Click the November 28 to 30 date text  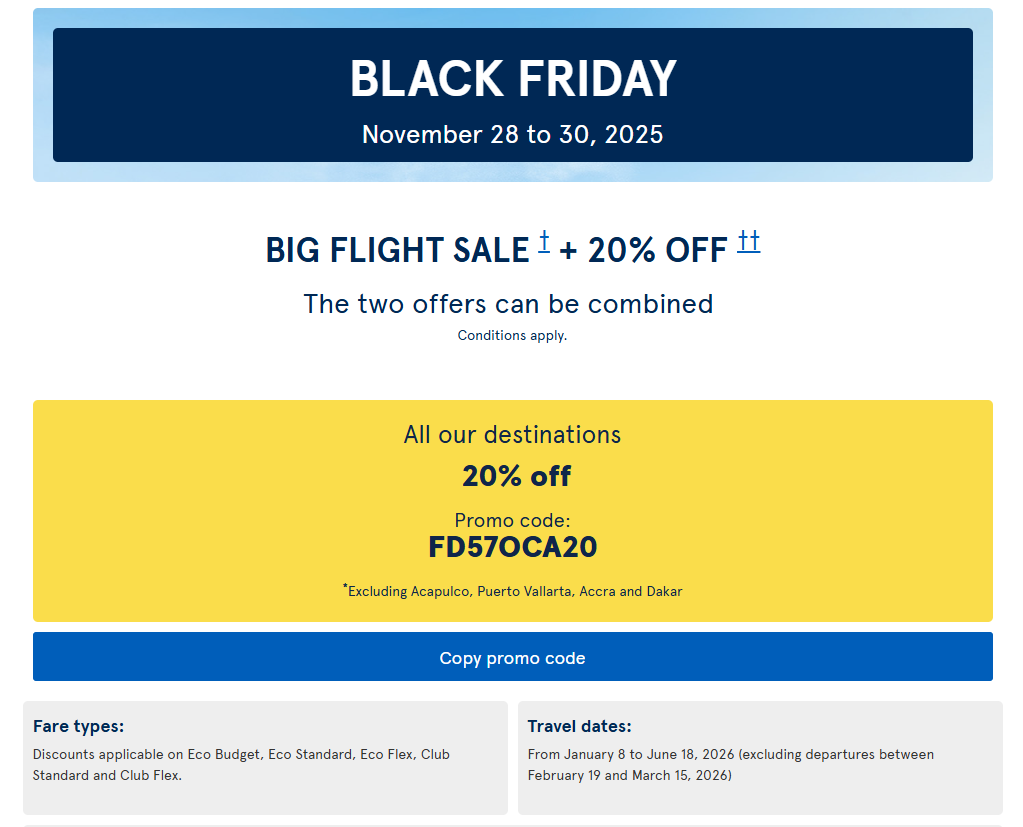pyautogui.click(x=512, y=134)
